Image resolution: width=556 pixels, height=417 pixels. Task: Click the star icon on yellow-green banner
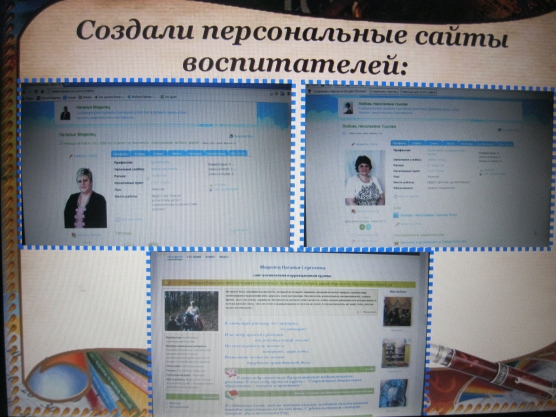[167, 283]
